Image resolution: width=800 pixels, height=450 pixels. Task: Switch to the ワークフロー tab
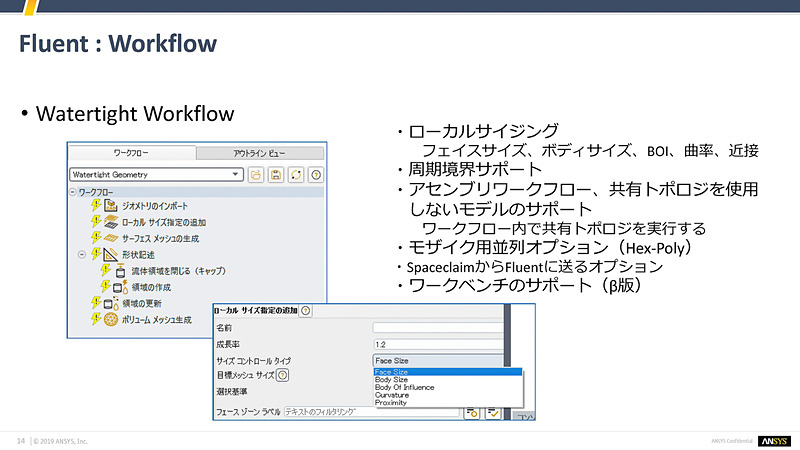132,153
